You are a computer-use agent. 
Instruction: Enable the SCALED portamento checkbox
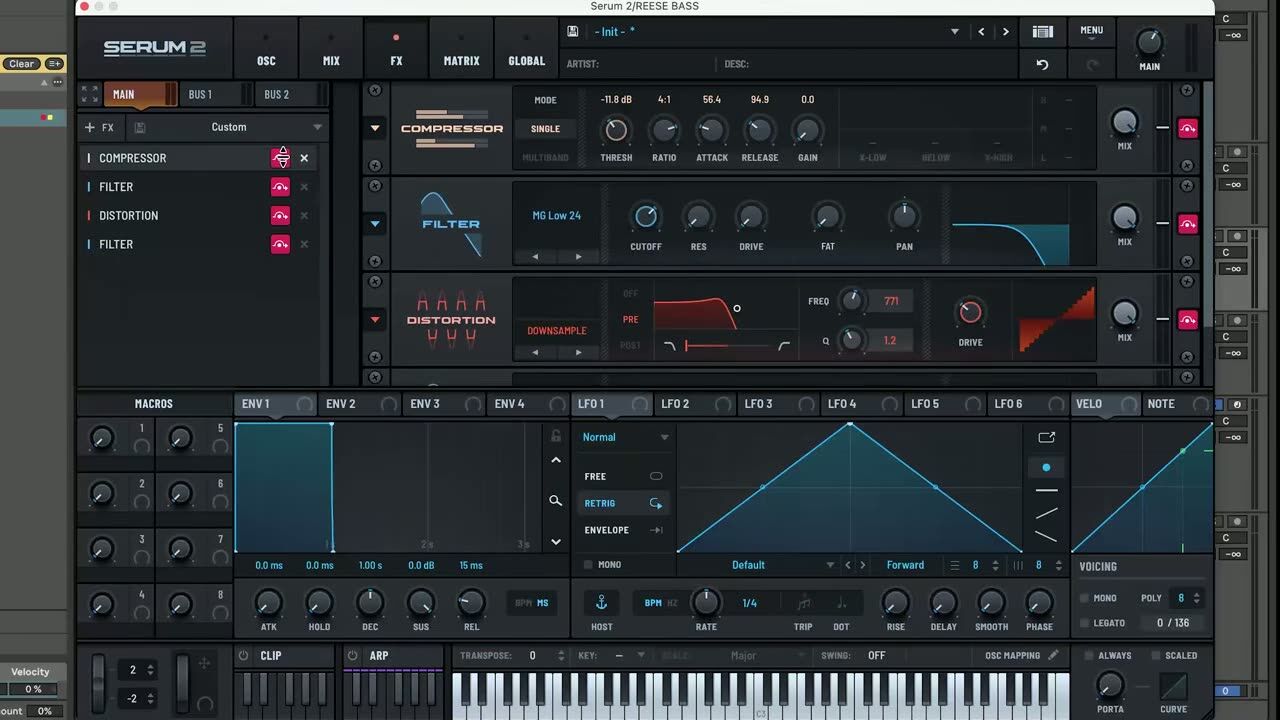click(1156, 656)
